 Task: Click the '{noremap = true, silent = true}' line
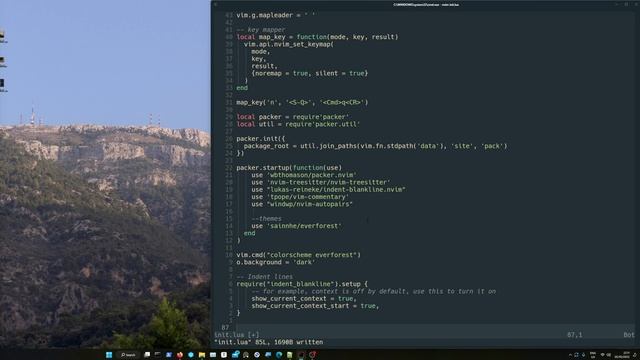[310, 73]
